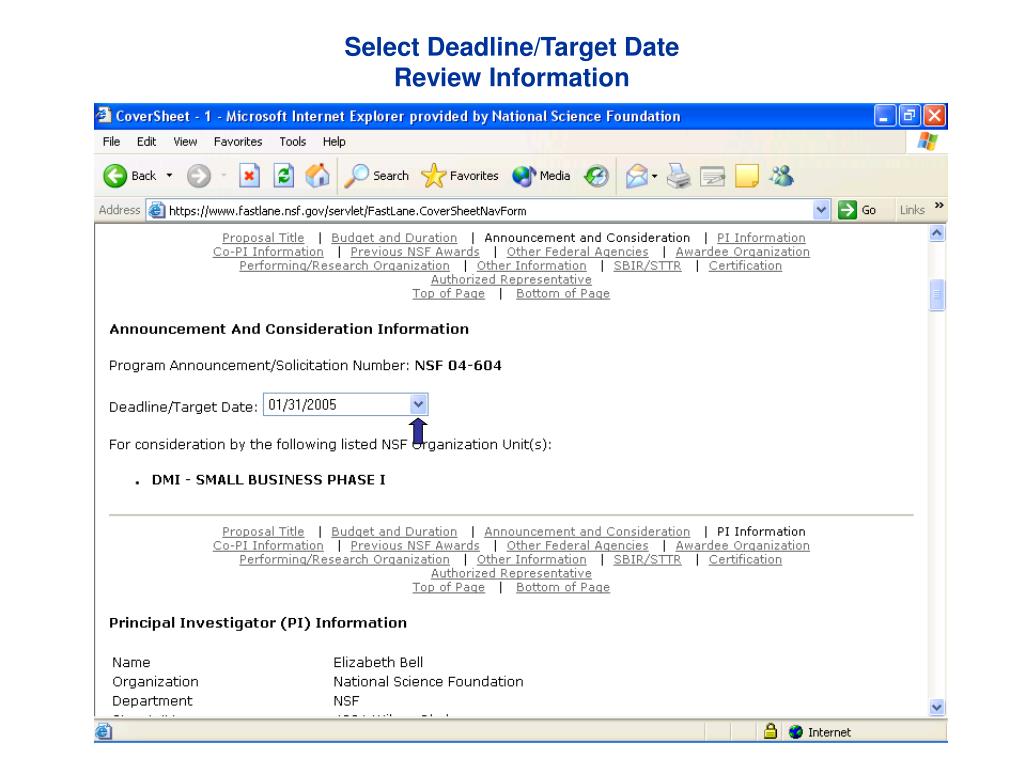Viewport: 1024px width, 768px height.
Task: Click top Other Federal Agencies link
Action: (x=577, y=251)
